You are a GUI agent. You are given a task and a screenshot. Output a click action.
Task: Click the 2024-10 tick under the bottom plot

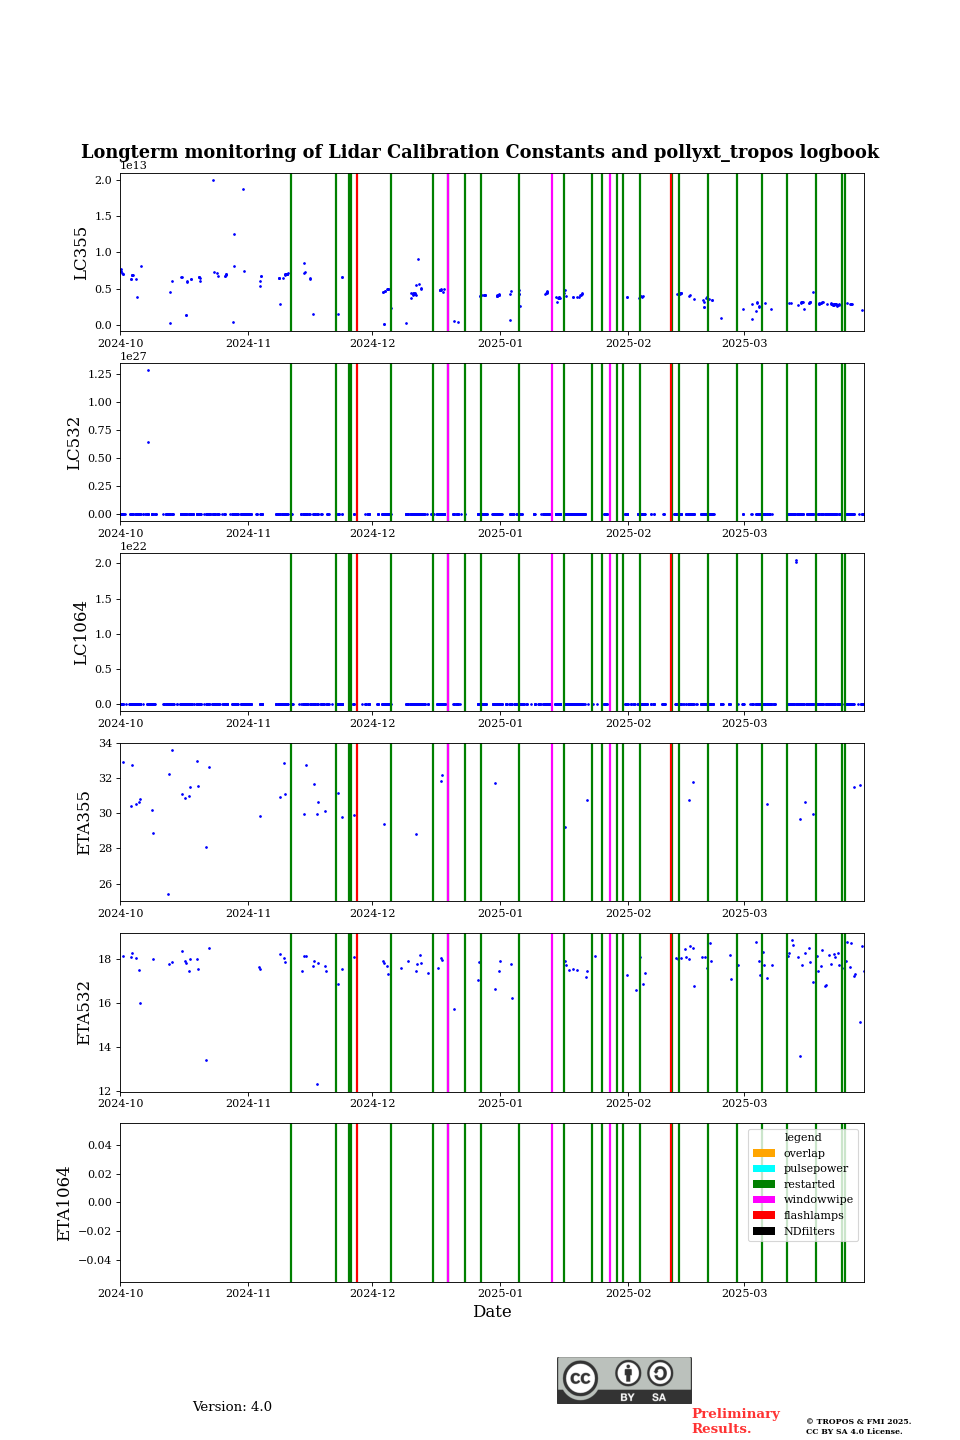pyautogui.click(x=120, y=1293)
